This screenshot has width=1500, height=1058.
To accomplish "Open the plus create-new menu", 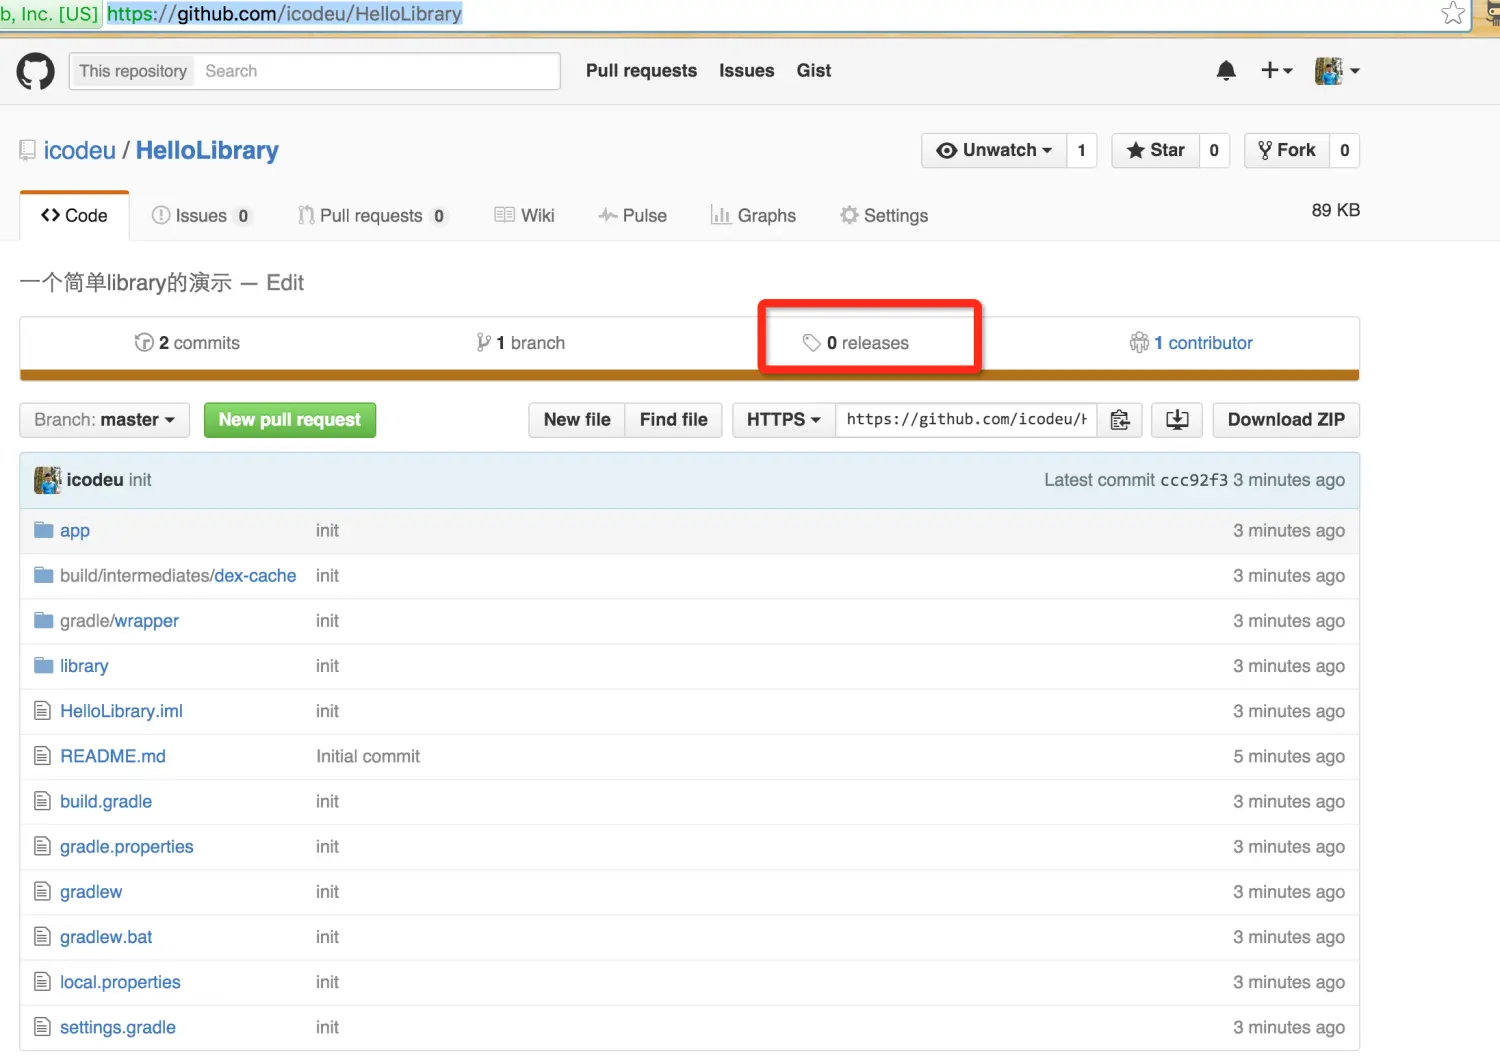I will pyautogui.click(x=1276, y=70).
